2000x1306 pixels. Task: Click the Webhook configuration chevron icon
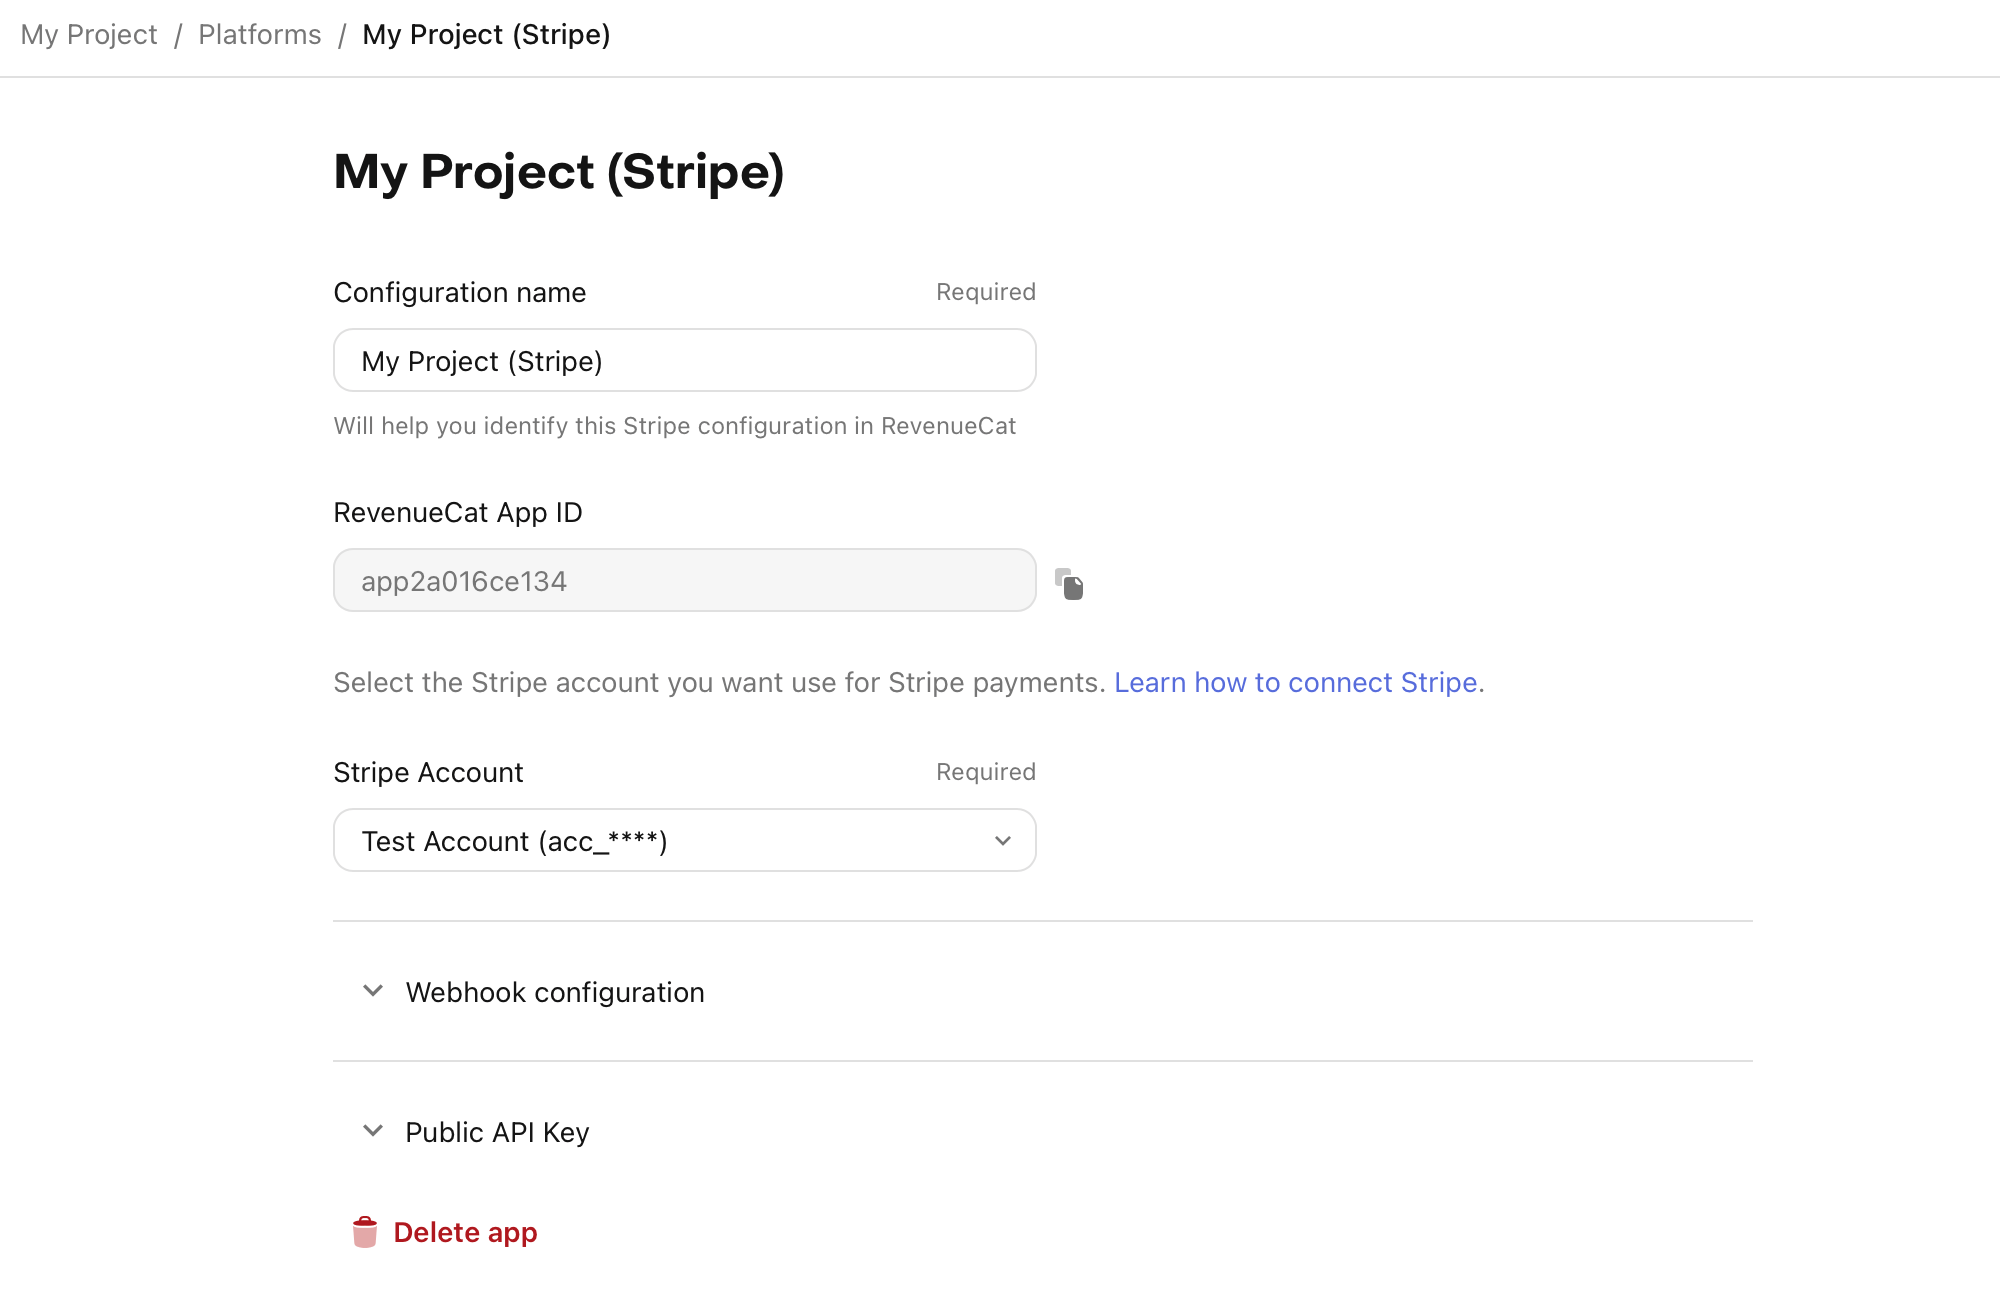pyautogui.click(x=373, y=991)
